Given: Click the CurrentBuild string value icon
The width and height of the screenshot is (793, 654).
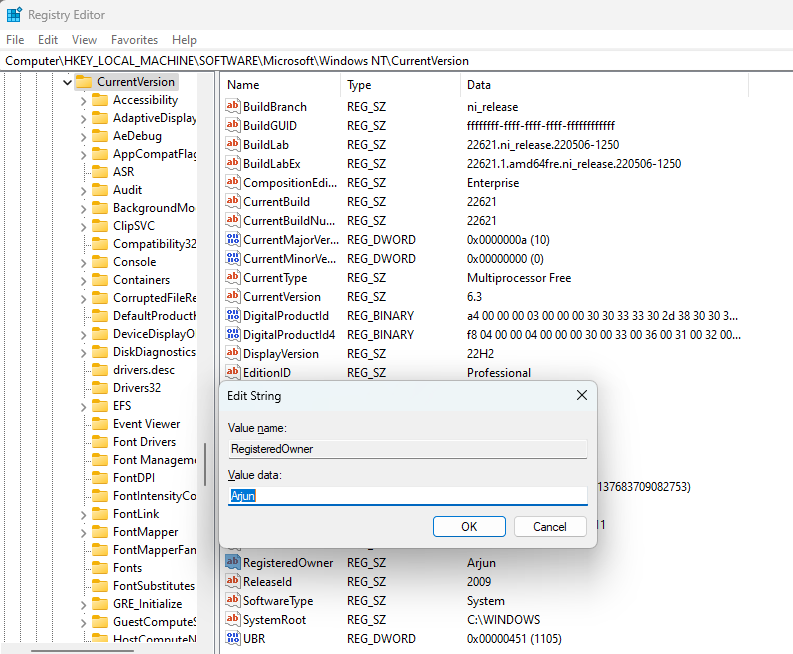Looking at the screenshot, I should (x=233, y=201).
